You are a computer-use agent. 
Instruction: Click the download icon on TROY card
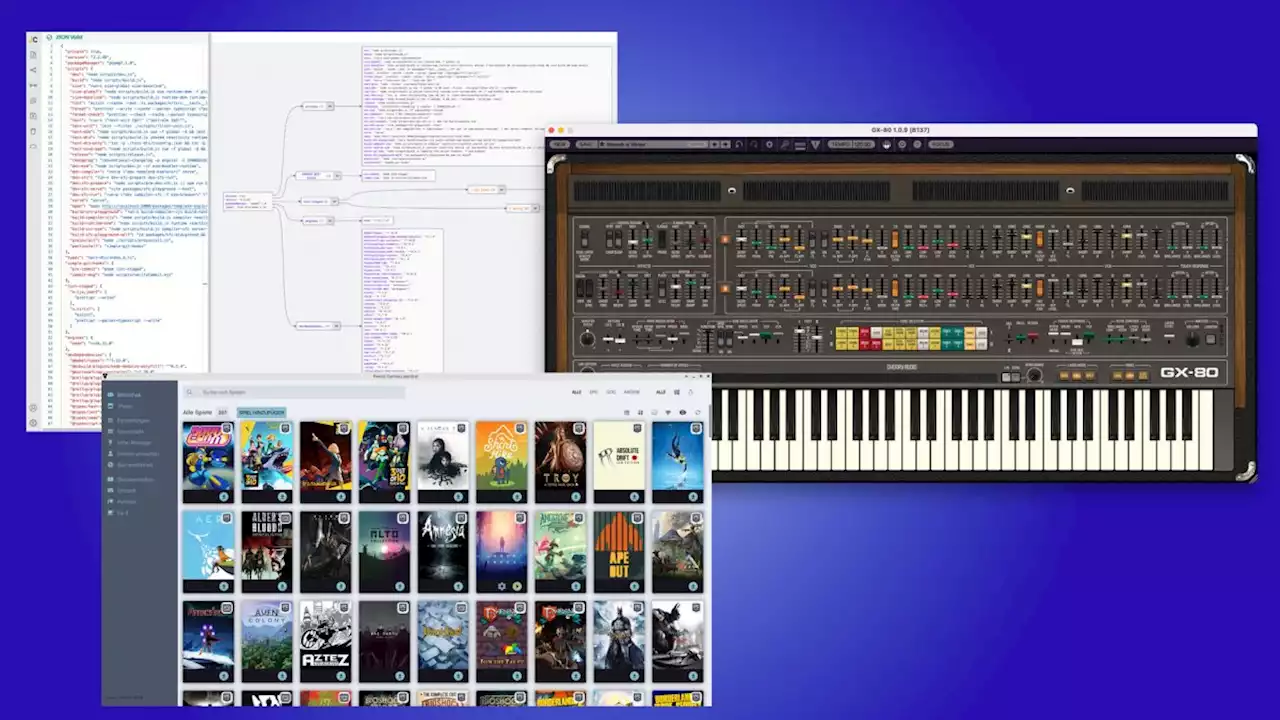click(x=576, y=496)
